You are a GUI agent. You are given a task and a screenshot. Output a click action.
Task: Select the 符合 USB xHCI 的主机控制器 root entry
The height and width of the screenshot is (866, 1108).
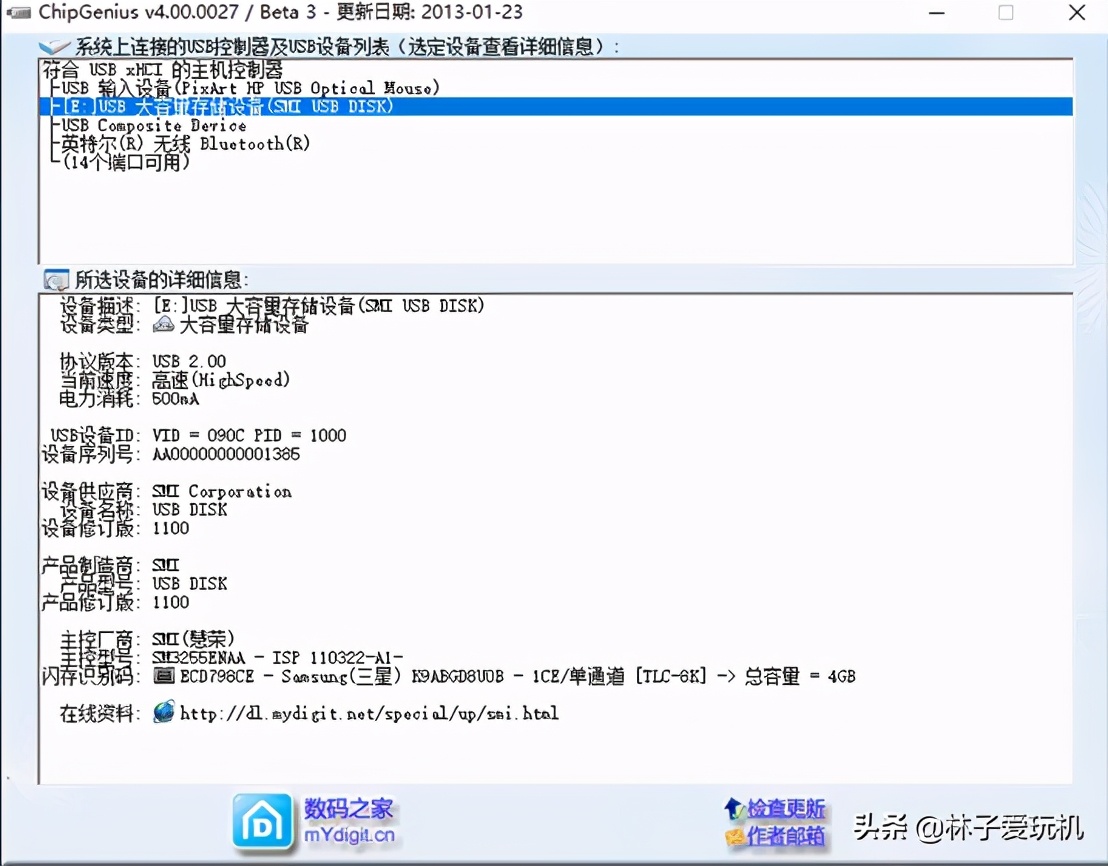point(160,68)
